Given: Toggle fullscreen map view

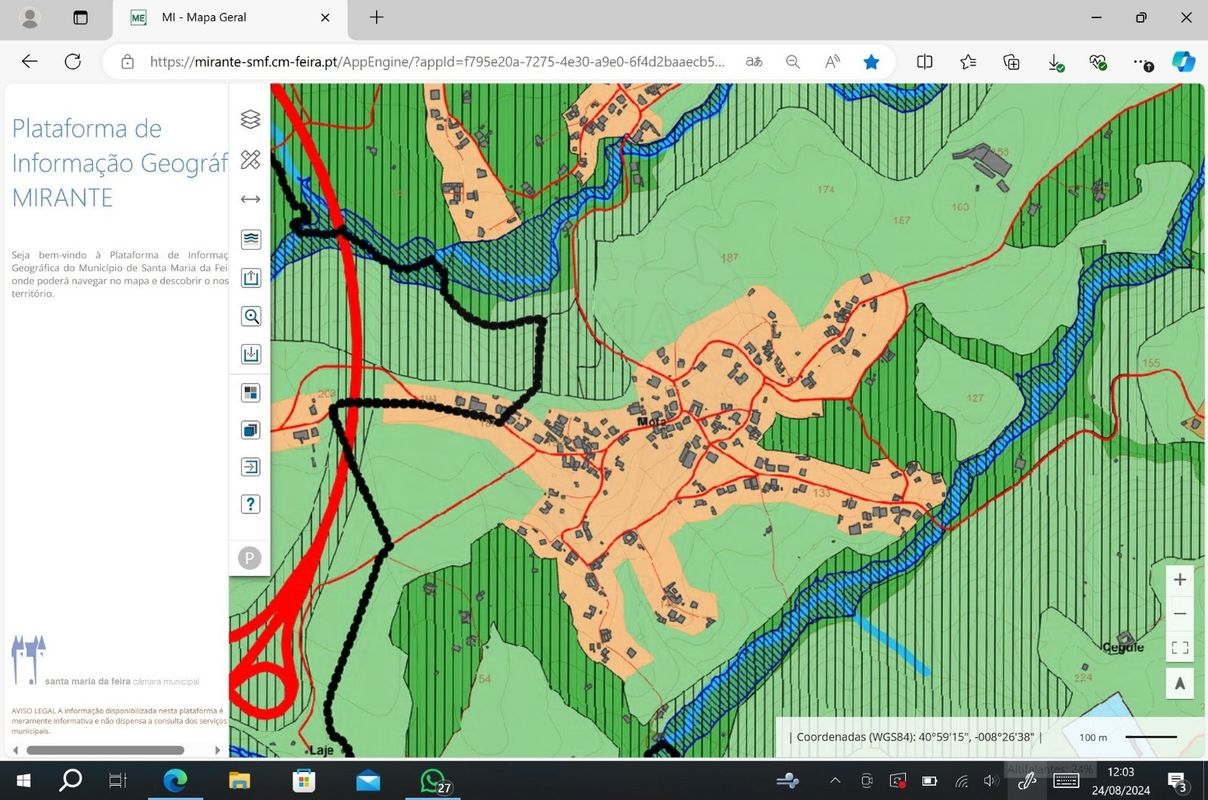Looking at the screenshot, I should pos(1180,648).
